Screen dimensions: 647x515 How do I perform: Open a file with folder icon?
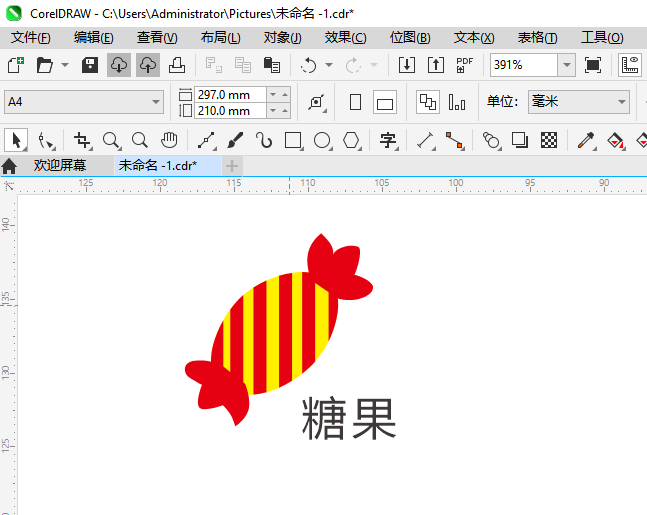point(45,65)
